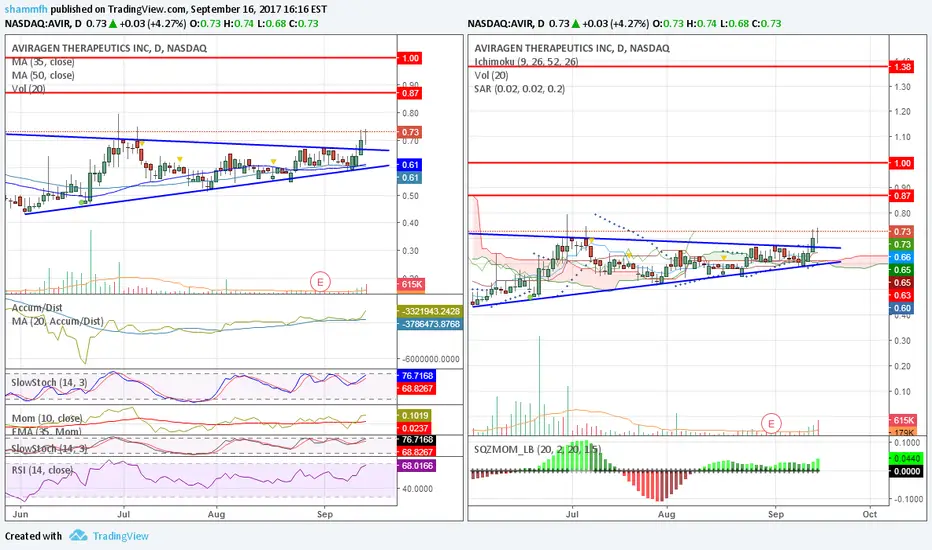Click the -3321943.2428 Accum/Dist value

tap(430, 312)
